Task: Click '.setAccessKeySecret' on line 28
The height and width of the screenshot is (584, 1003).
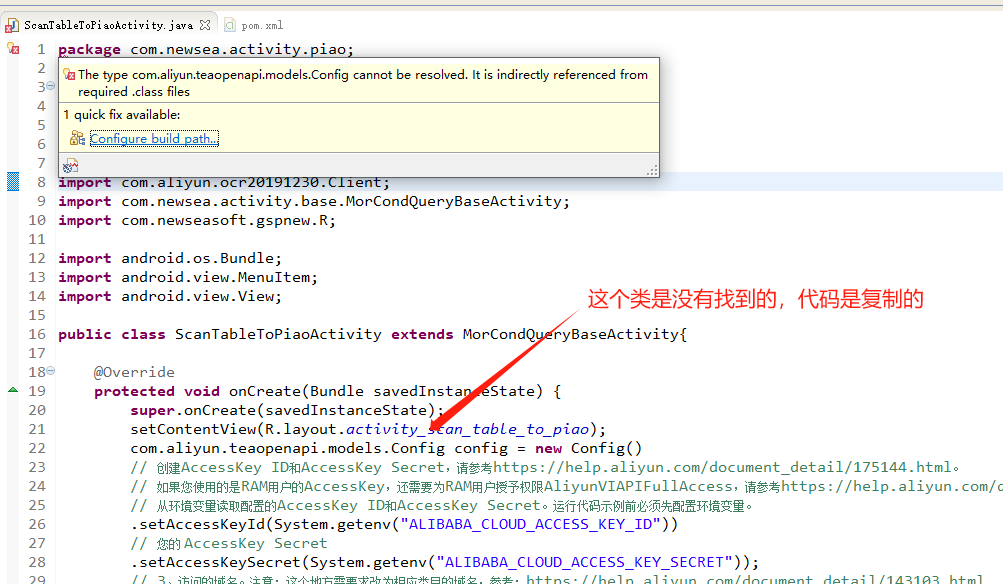Action: 216,563
